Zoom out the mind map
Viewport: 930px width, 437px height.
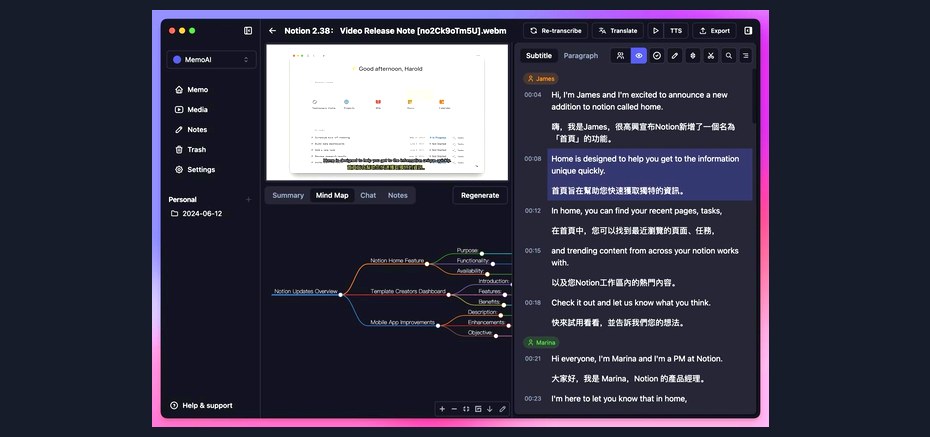pyautogui.click(x=454, y=409)
